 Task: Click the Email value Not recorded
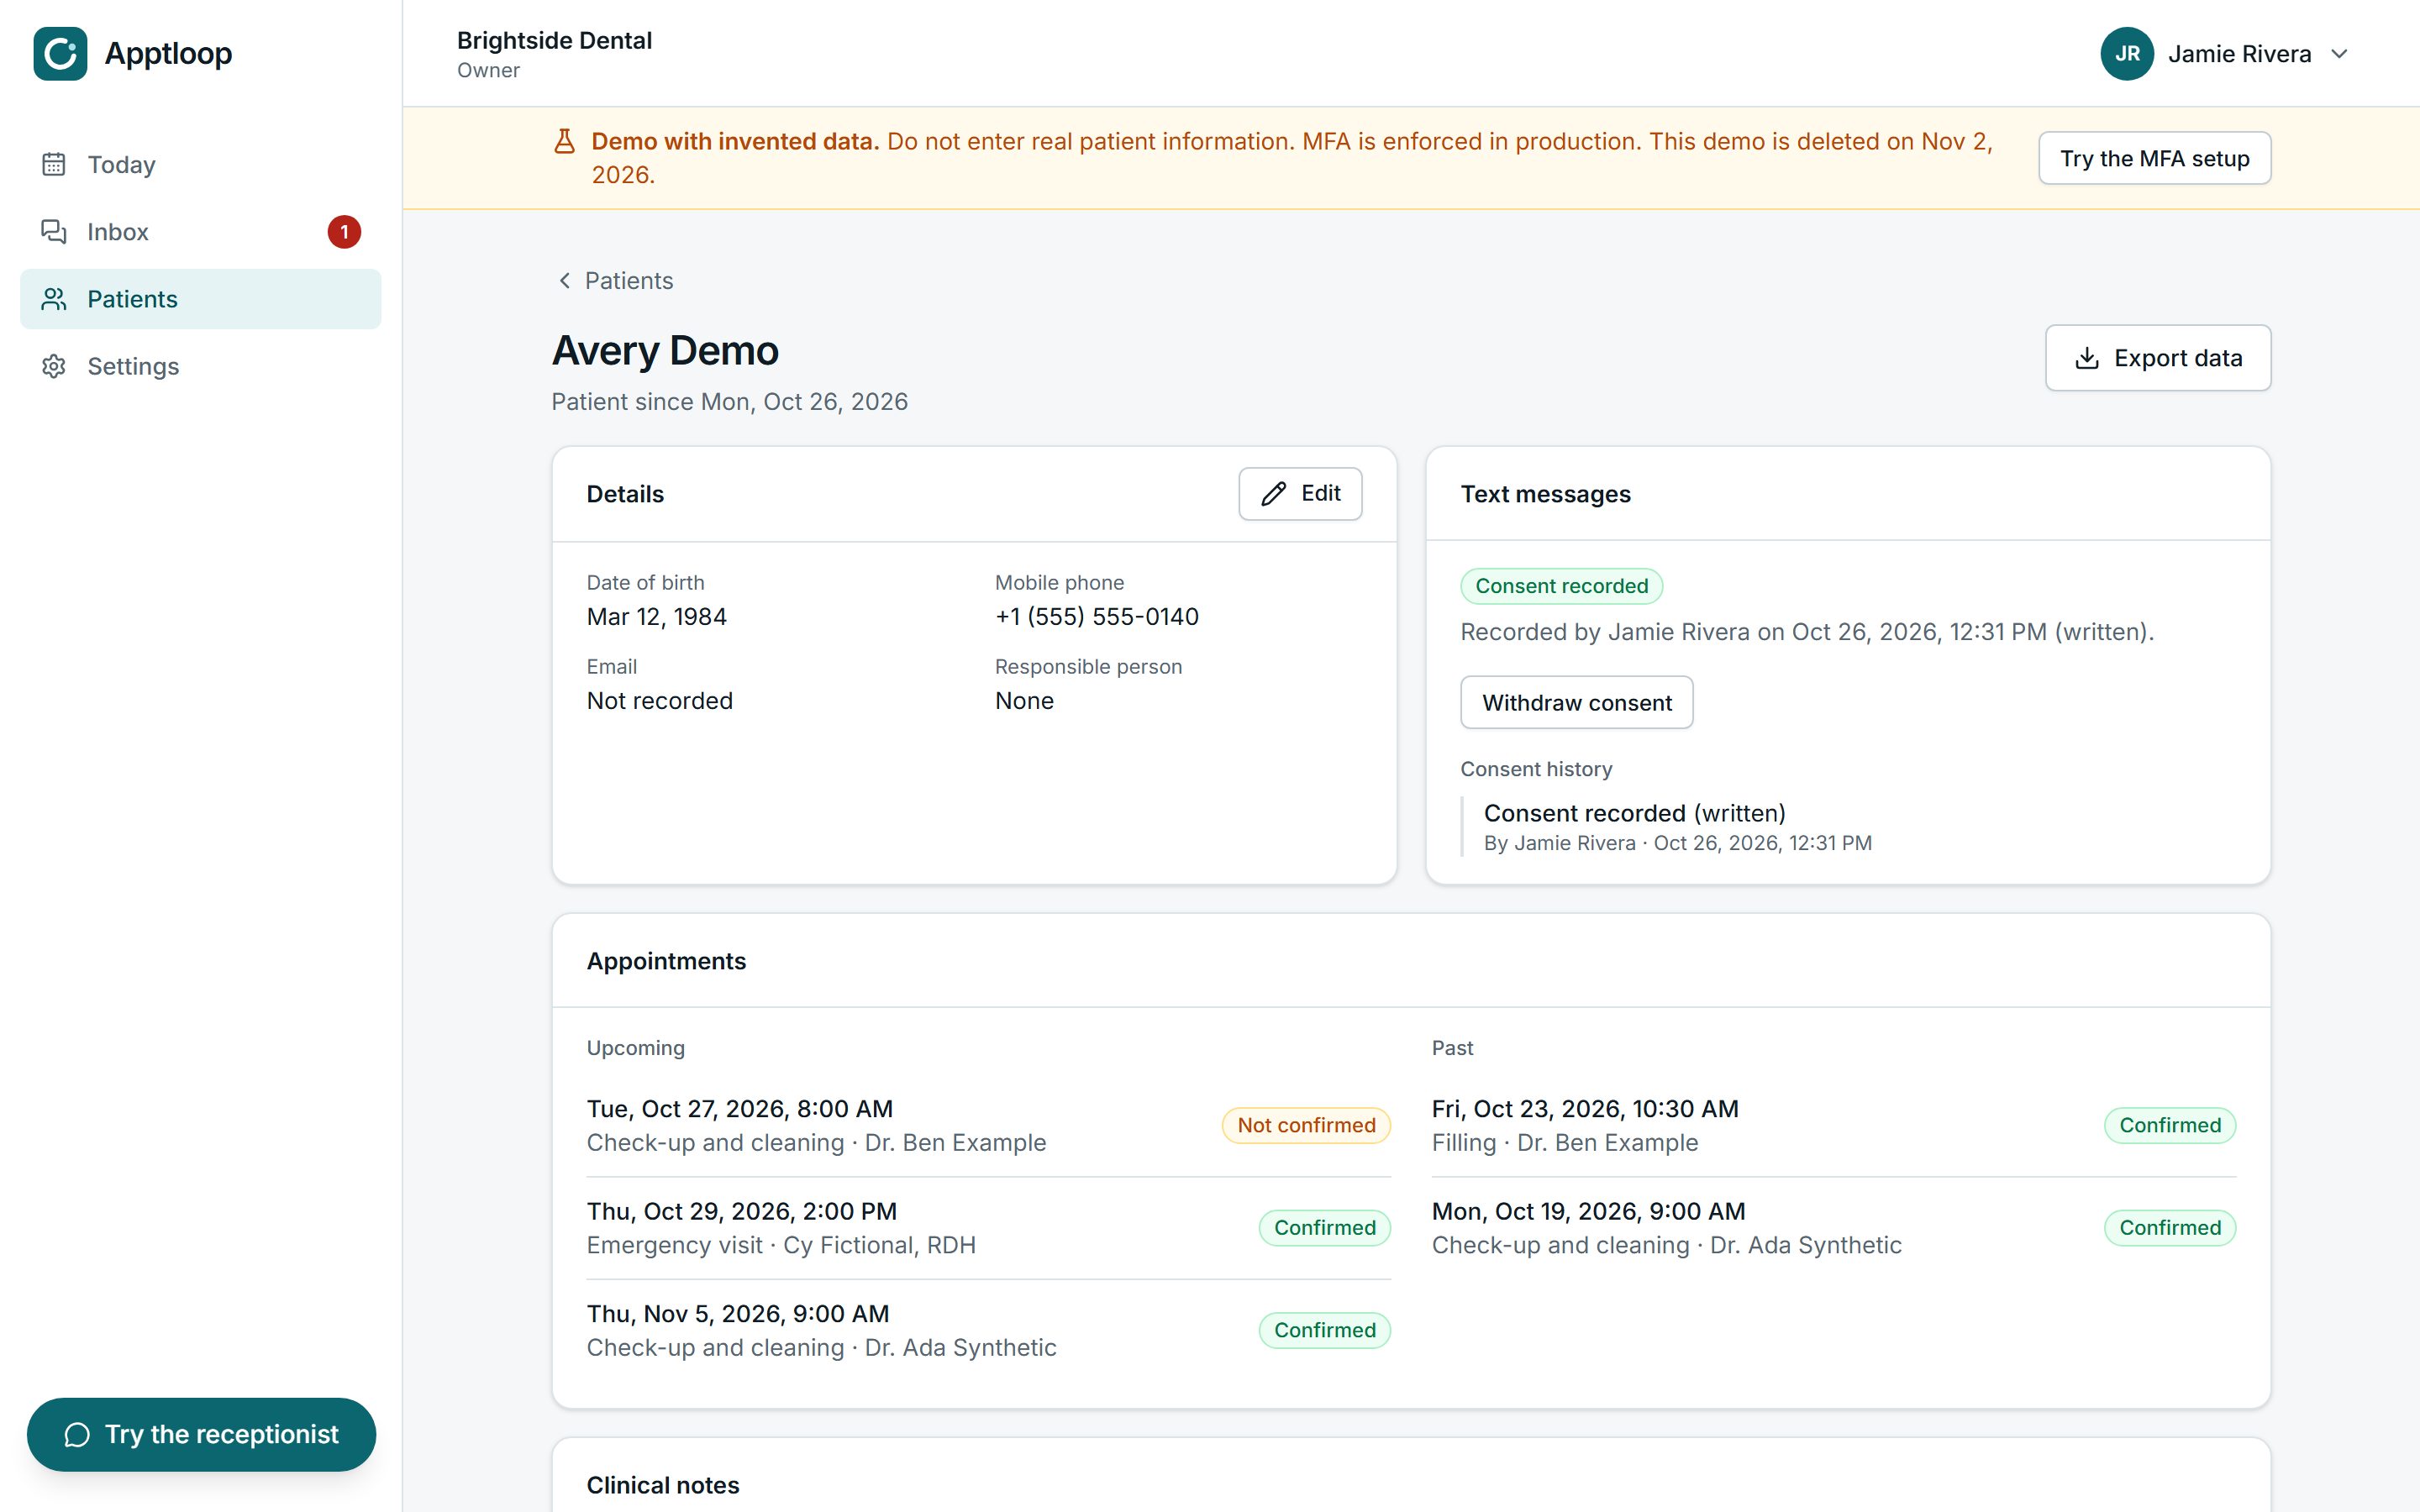(x=659, y=700)
